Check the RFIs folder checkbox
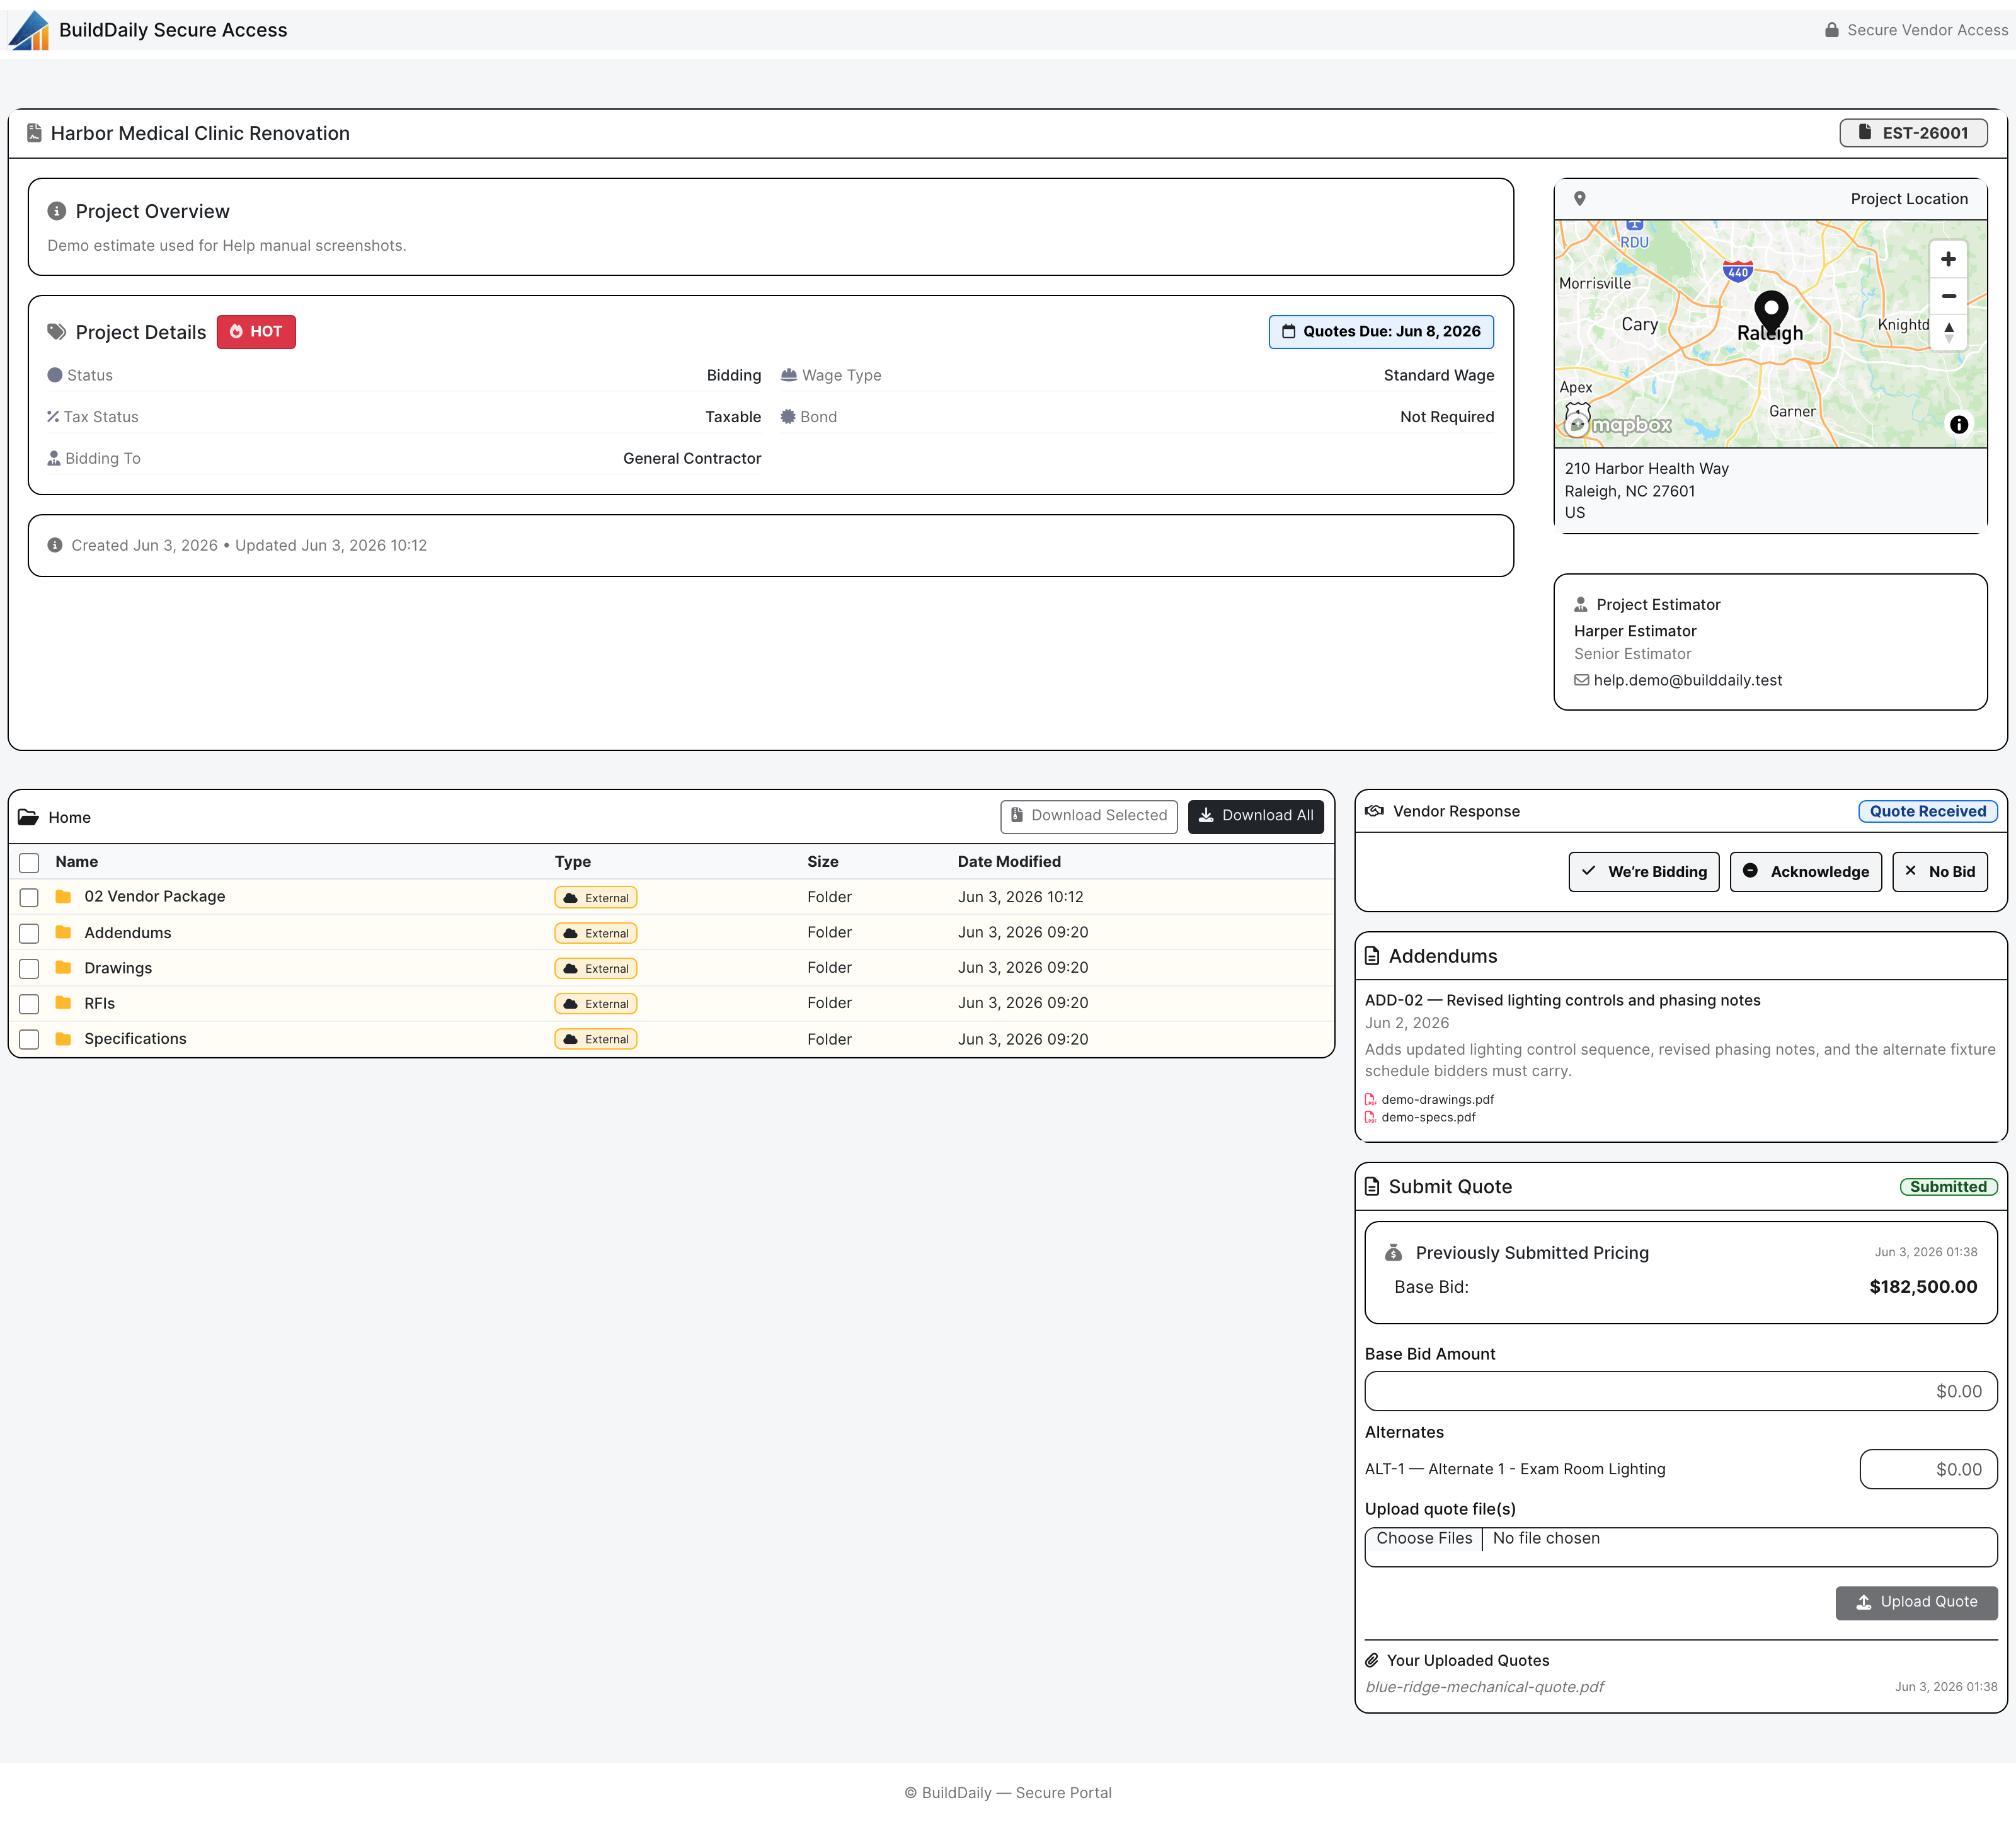Screen dimensions: 2016x1822 pyautogui.click(x=29, y=1003)
